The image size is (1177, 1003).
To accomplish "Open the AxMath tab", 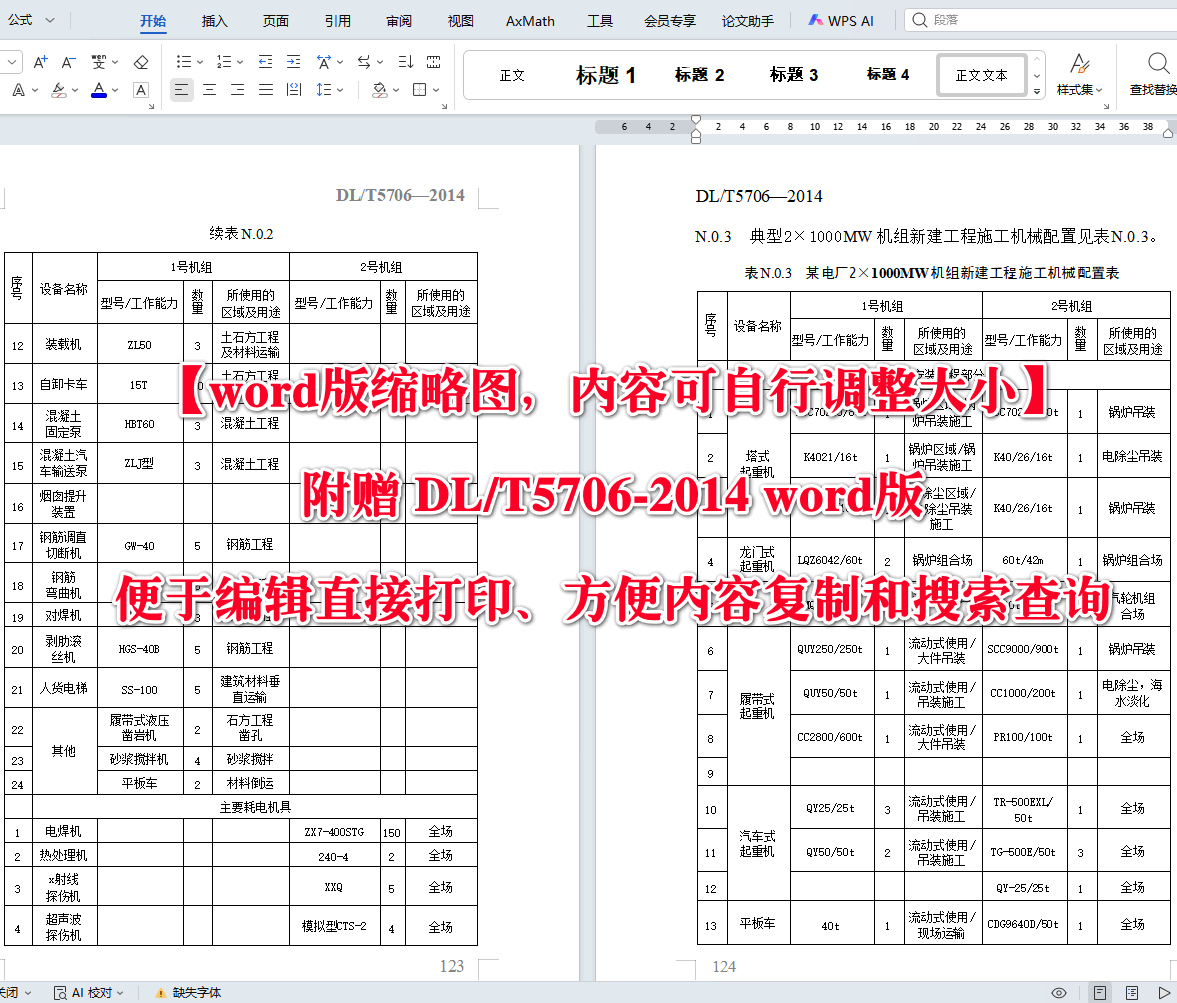I will [x=530, y=21].
